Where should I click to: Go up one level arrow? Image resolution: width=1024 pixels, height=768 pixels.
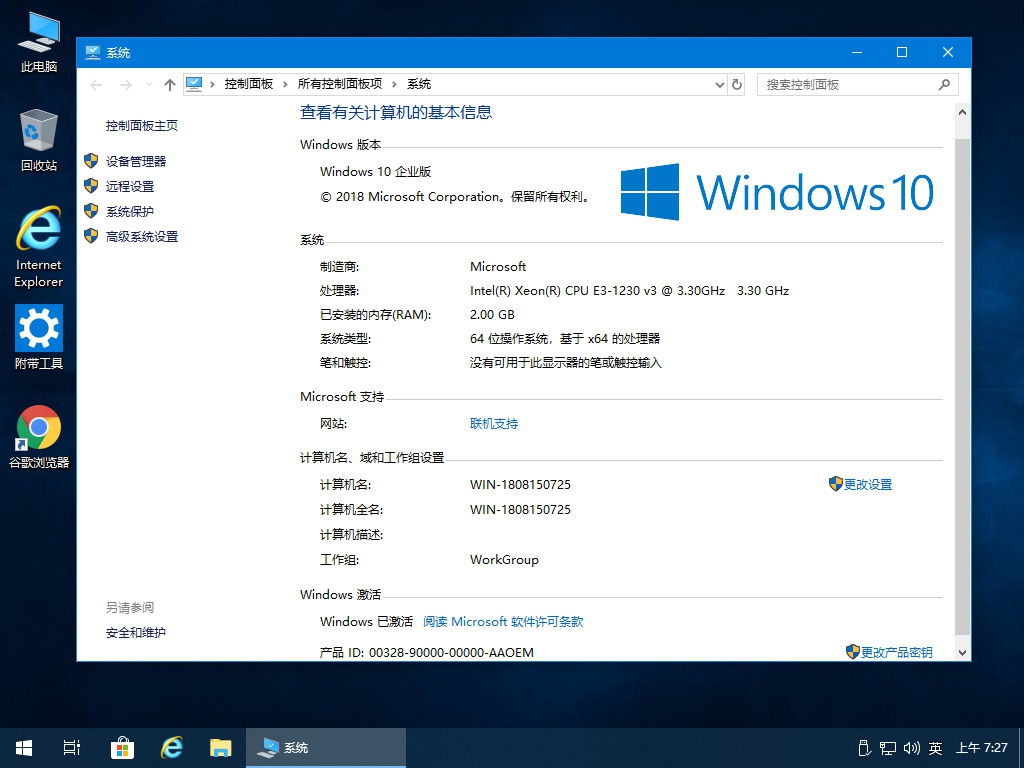[x=170, y=85]
